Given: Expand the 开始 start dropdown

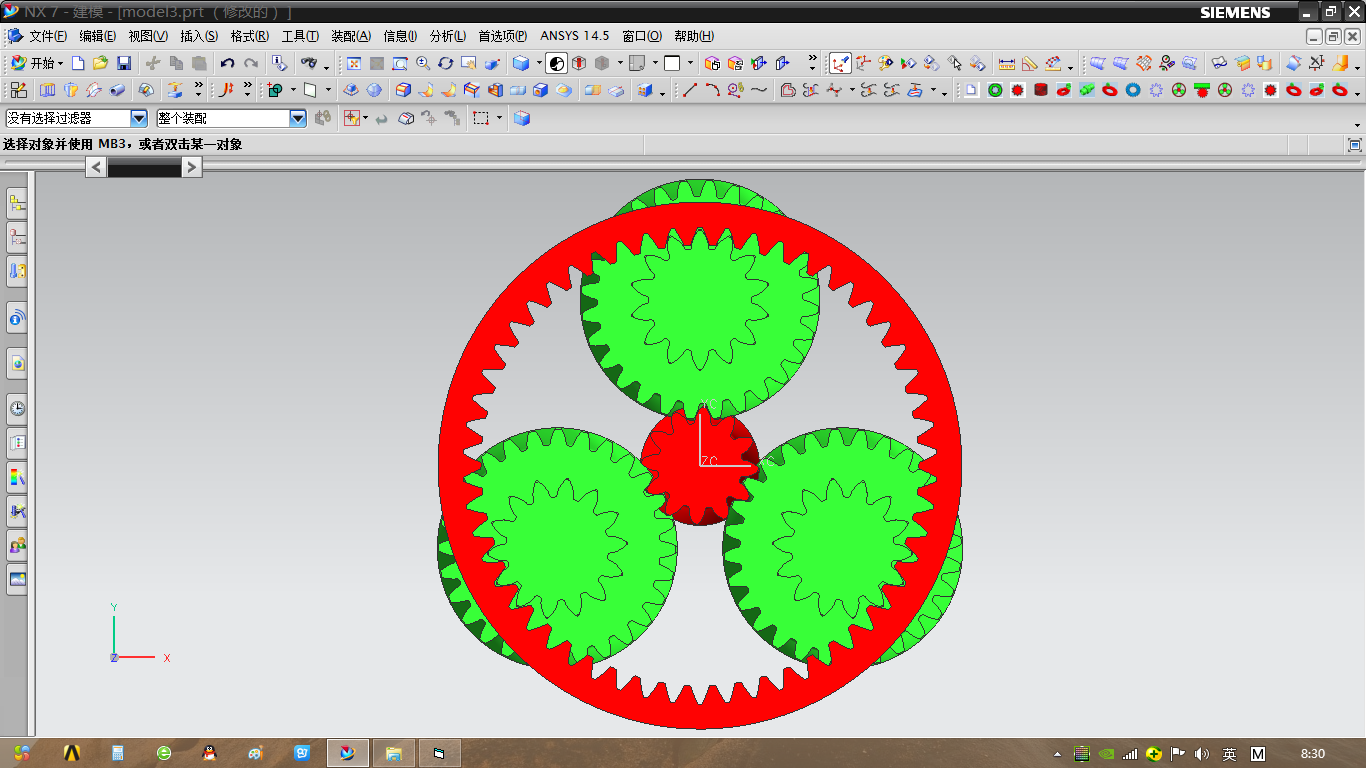Looking at the screenshot, I should (x=60, y=63).
